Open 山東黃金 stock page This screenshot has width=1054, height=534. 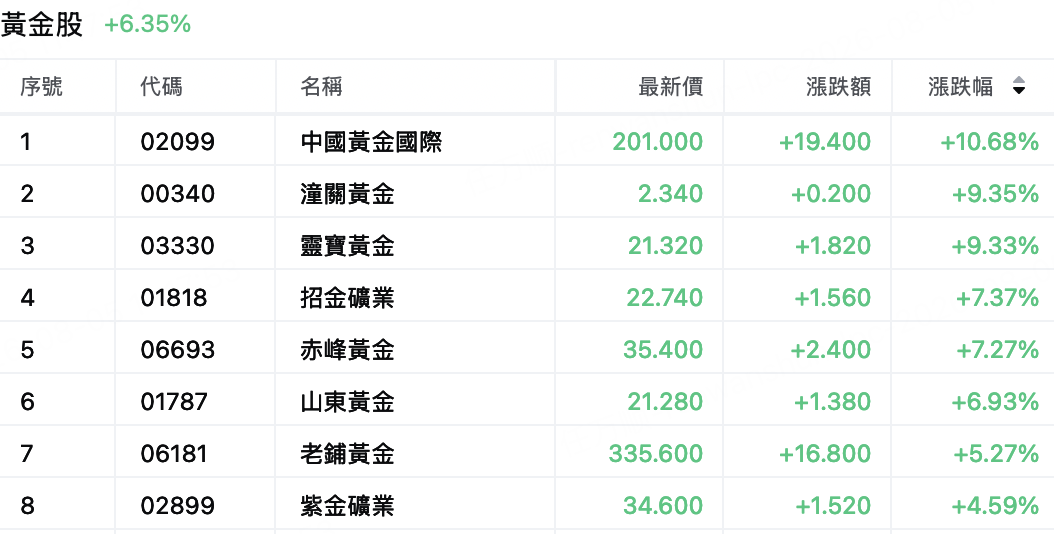click(348, 402)
